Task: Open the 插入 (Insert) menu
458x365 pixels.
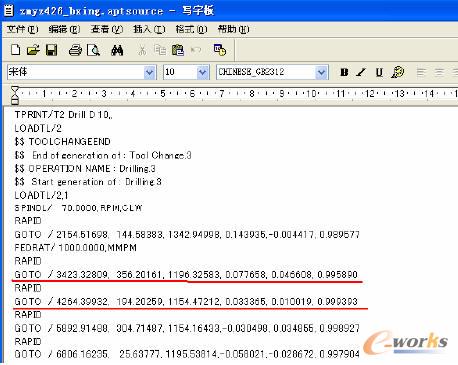Action: click(149, 29)
